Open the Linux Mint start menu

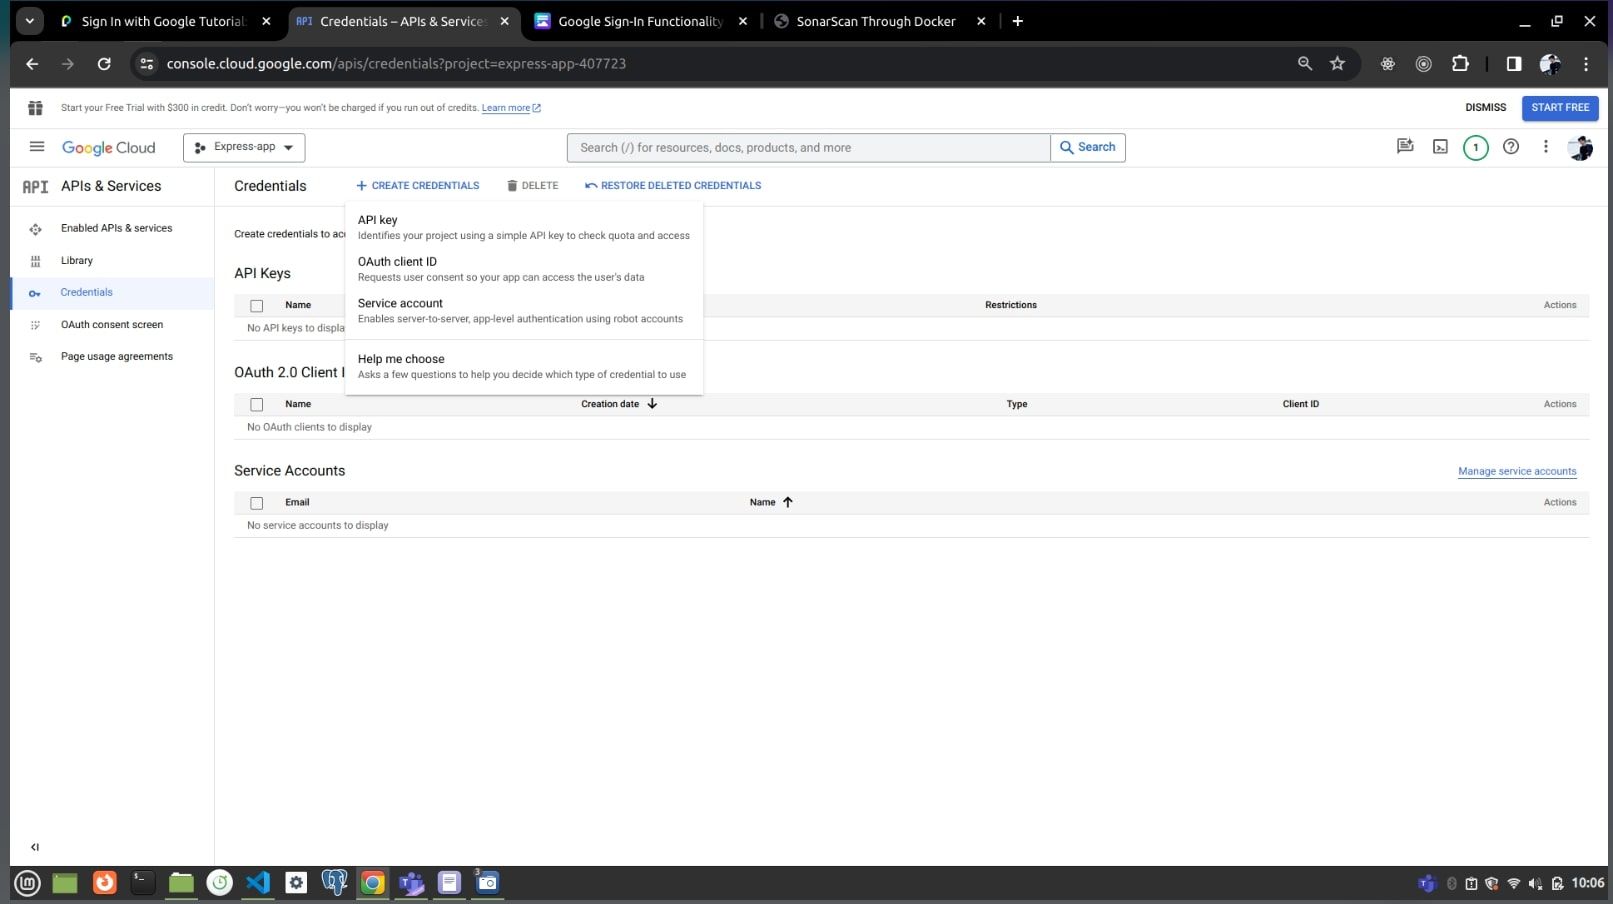(x=27, y=882)
